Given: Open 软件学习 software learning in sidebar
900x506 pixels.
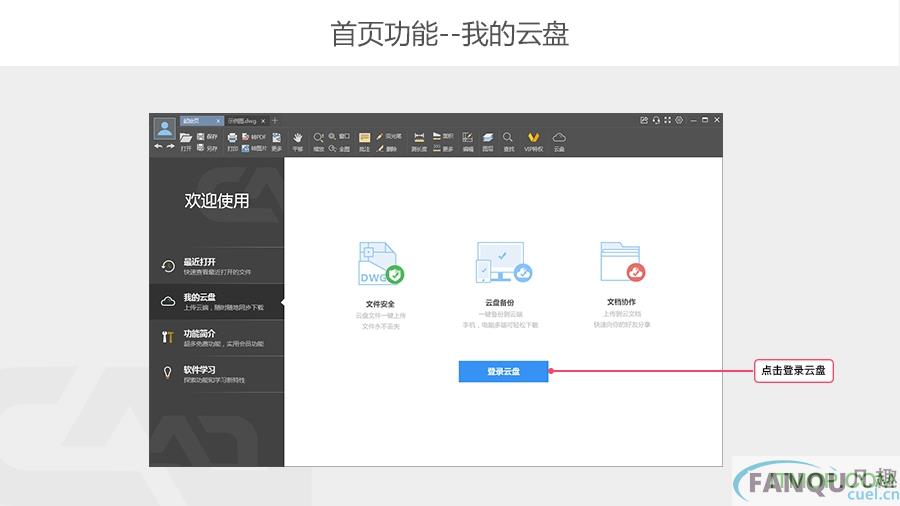Looking at the screenshot, I should [x=216, y=374].
